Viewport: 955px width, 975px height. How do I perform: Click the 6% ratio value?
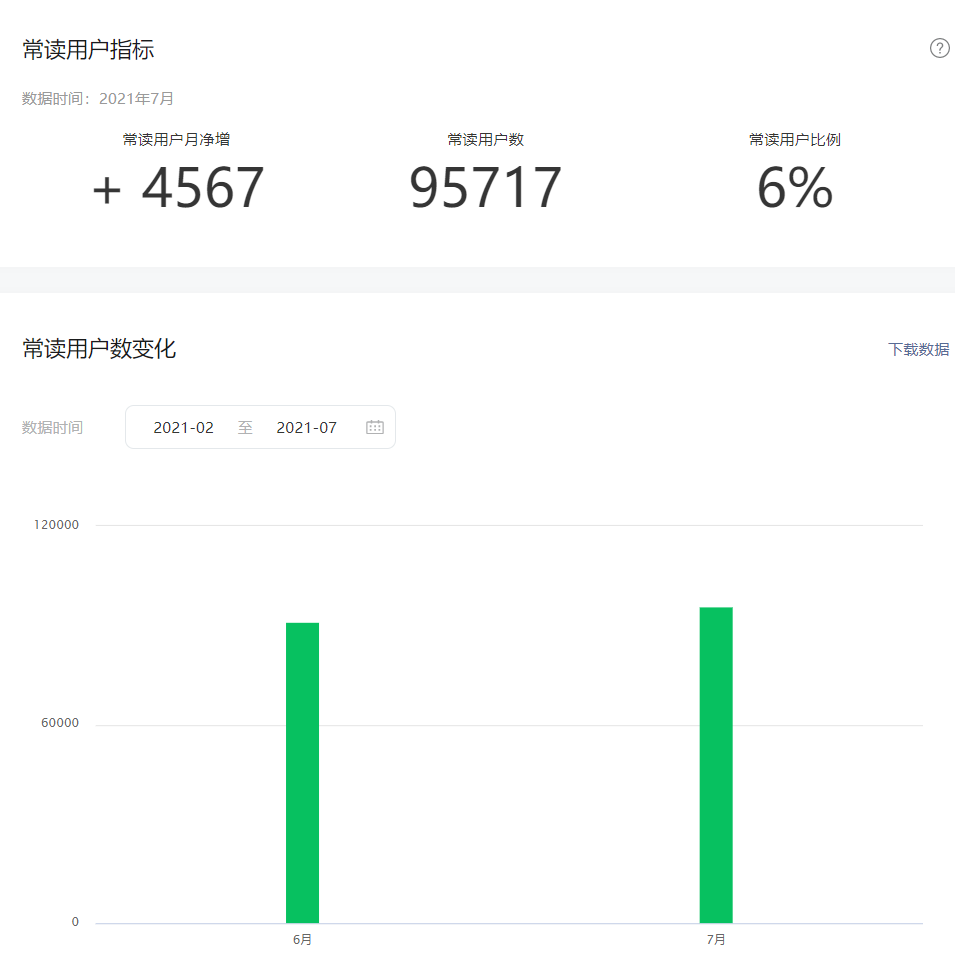pos(794,188)
